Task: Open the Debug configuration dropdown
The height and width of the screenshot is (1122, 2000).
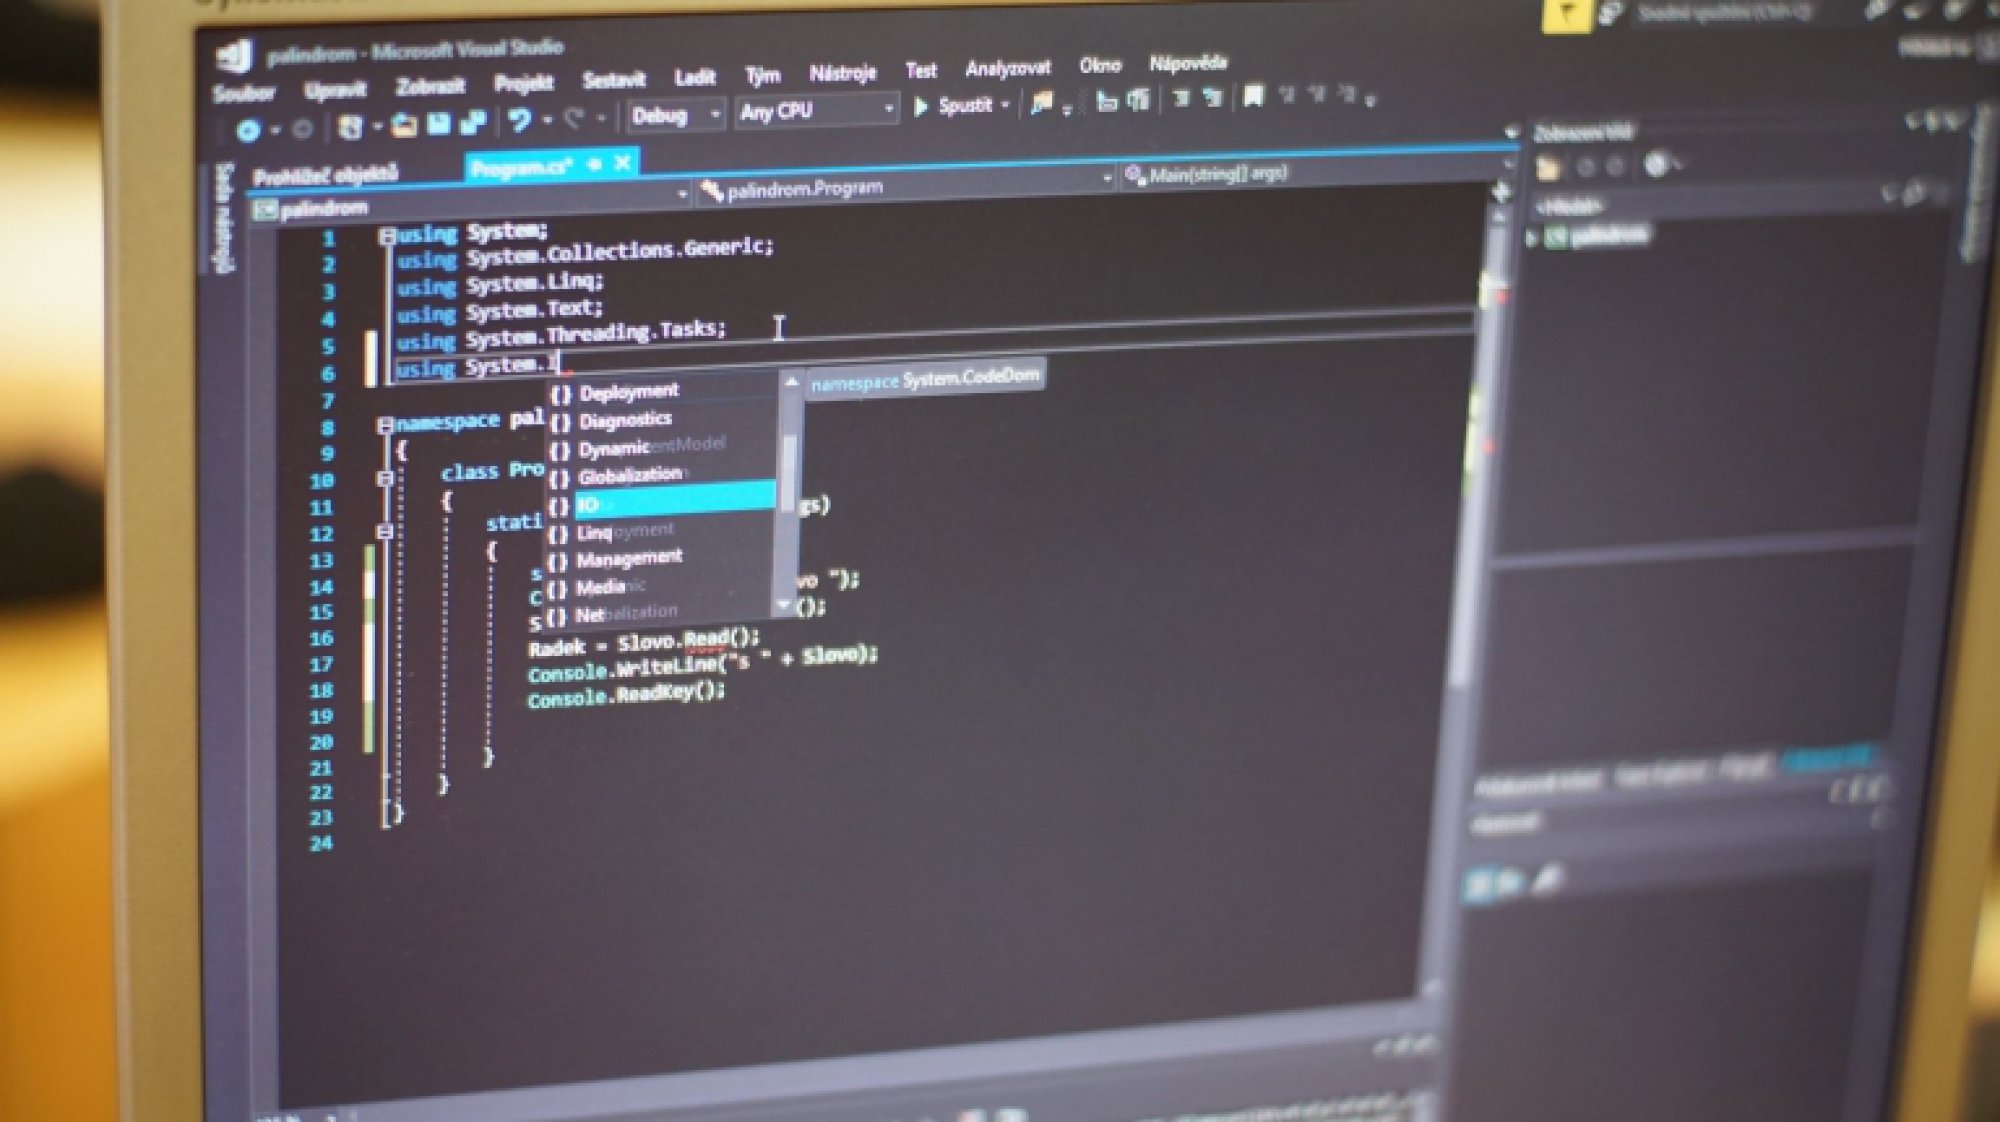Action: [675, 115]
